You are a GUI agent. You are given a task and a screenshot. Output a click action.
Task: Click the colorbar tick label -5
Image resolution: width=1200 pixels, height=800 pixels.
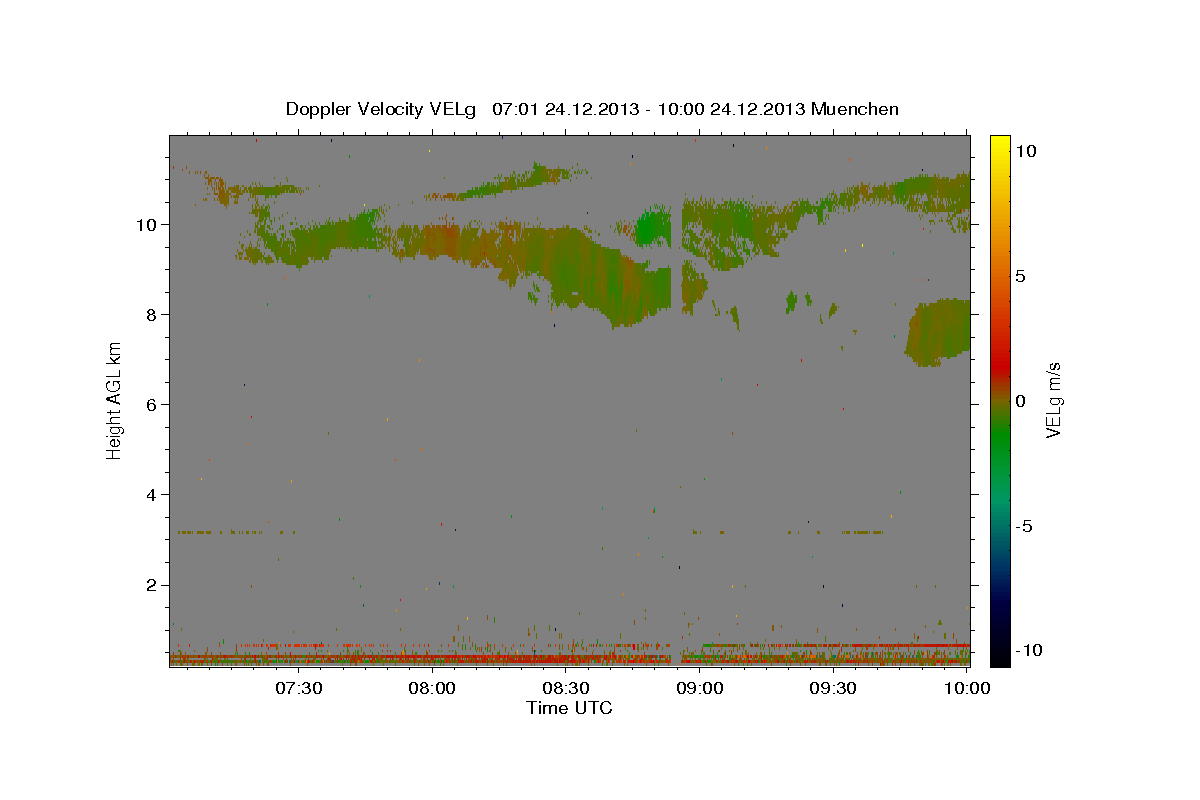click(1026, 526)
